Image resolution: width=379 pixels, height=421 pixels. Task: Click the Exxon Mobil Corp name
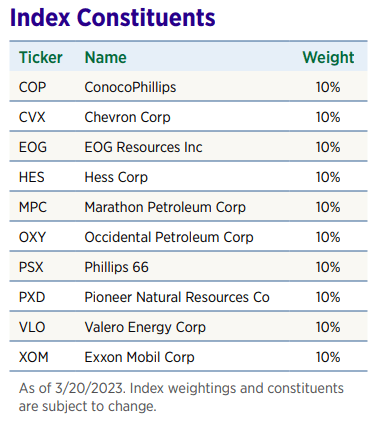[139, 358]
